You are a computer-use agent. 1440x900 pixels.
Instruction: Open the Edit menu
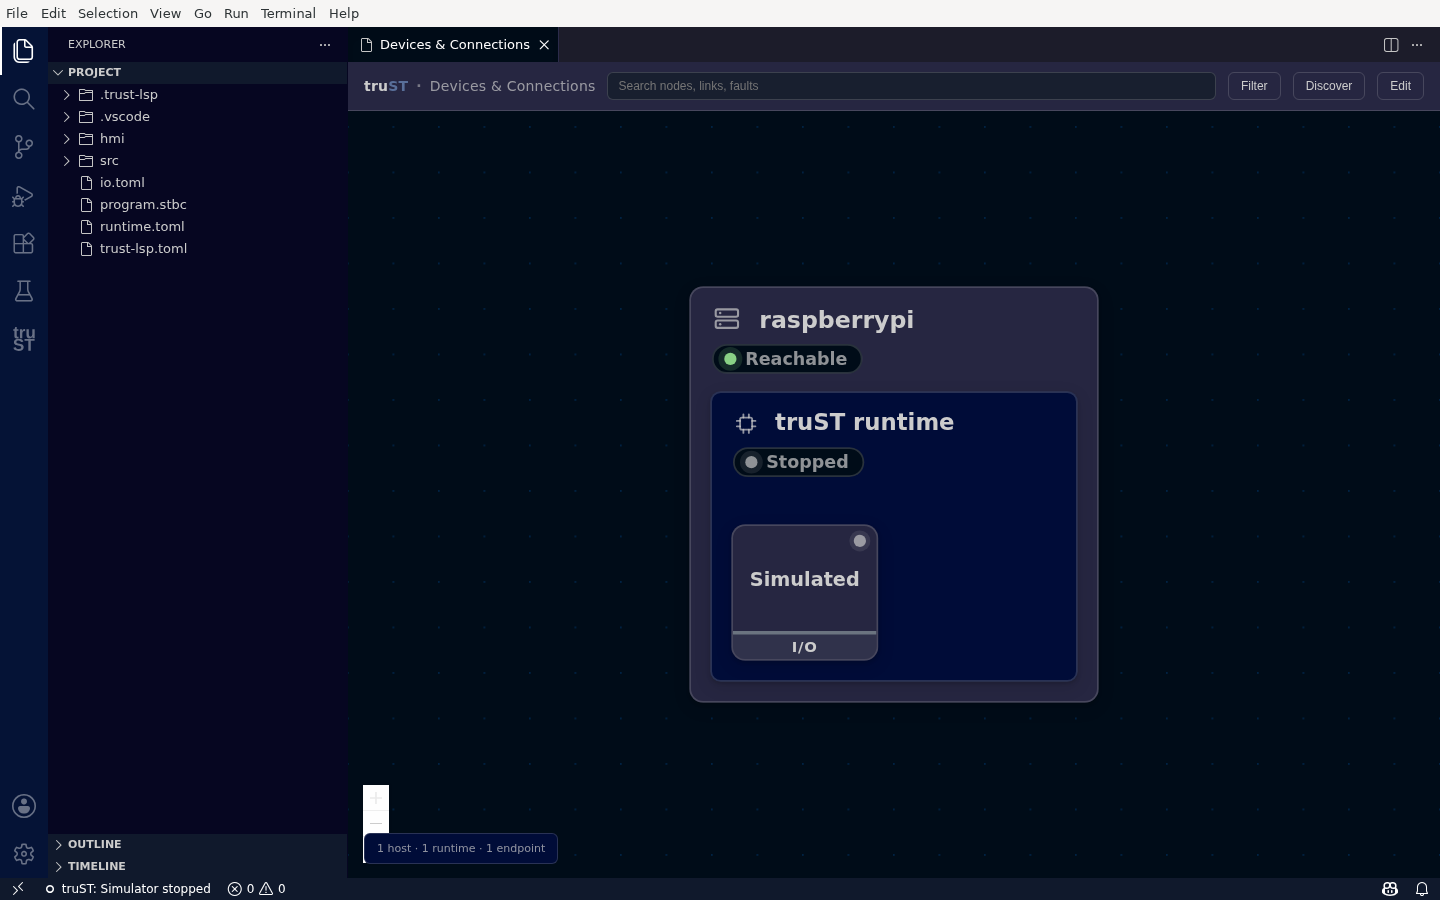coord(53,13)
